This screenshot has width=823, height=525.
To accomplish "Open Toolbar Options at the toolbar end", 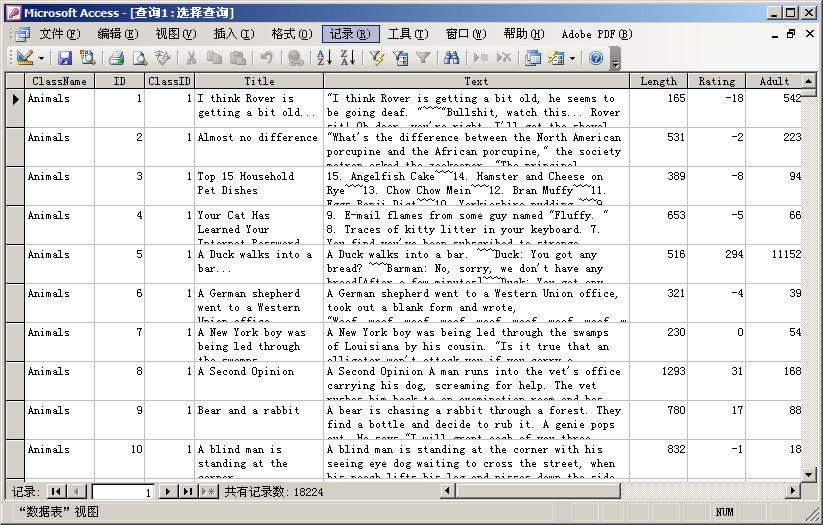I will coord(615,59).
